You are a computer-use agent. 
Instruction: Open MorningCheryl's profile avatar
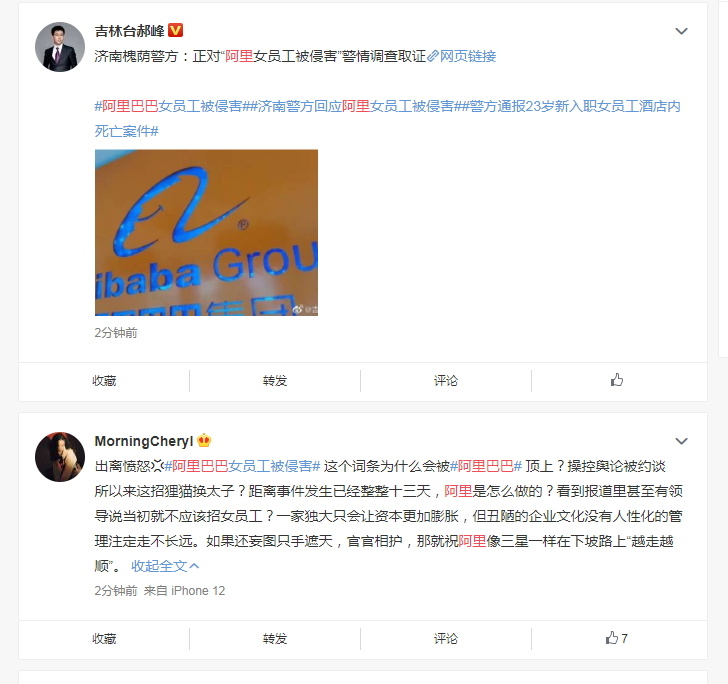point(60,457)
